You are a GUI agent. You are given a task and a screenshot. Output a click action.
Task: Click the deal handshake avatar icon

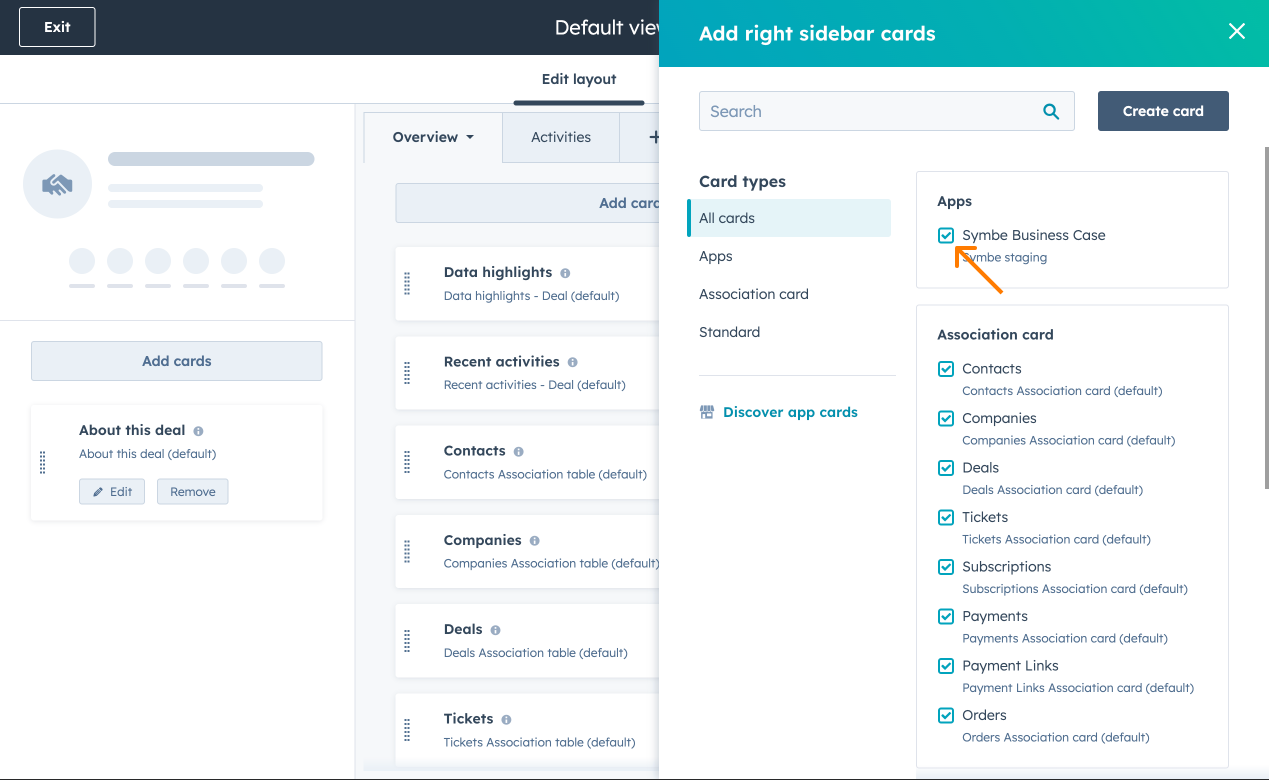58,184
